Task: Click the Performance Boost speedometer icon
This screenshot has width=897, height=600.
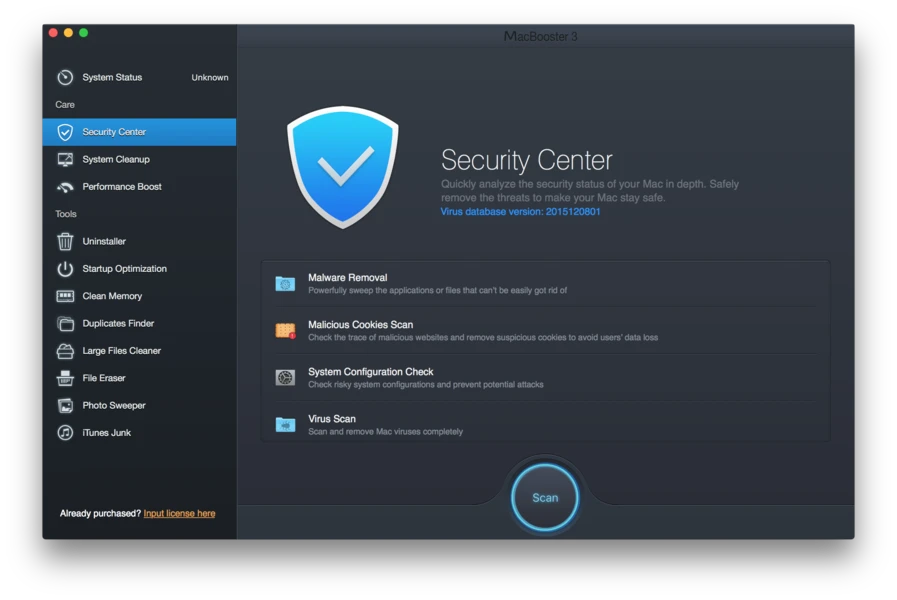Action: 65,187
